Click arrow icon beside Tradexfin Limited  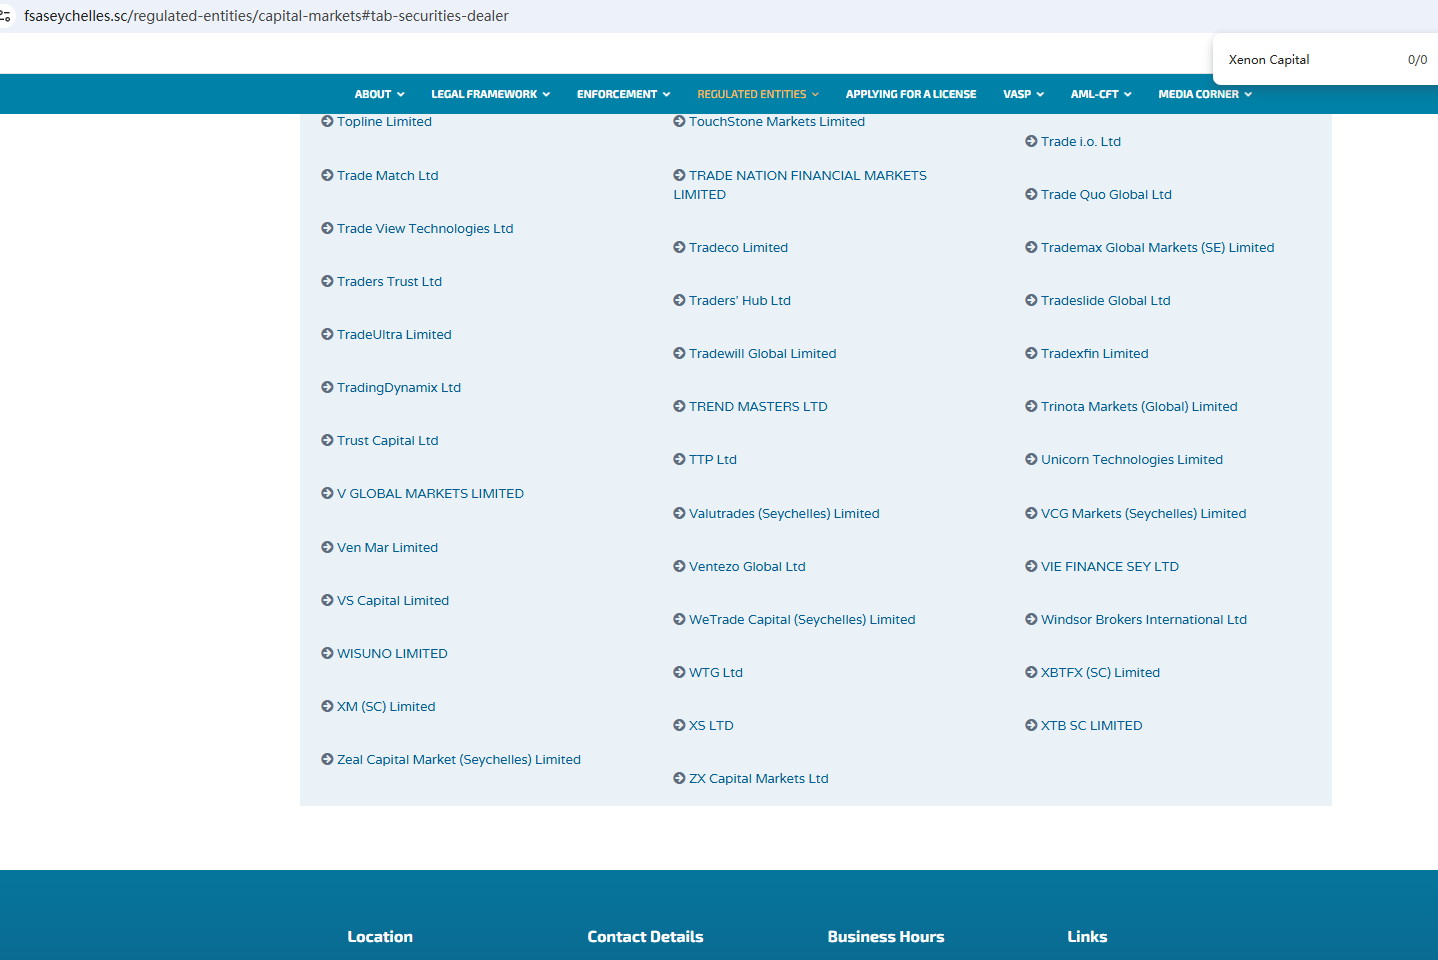[1031, 353]
